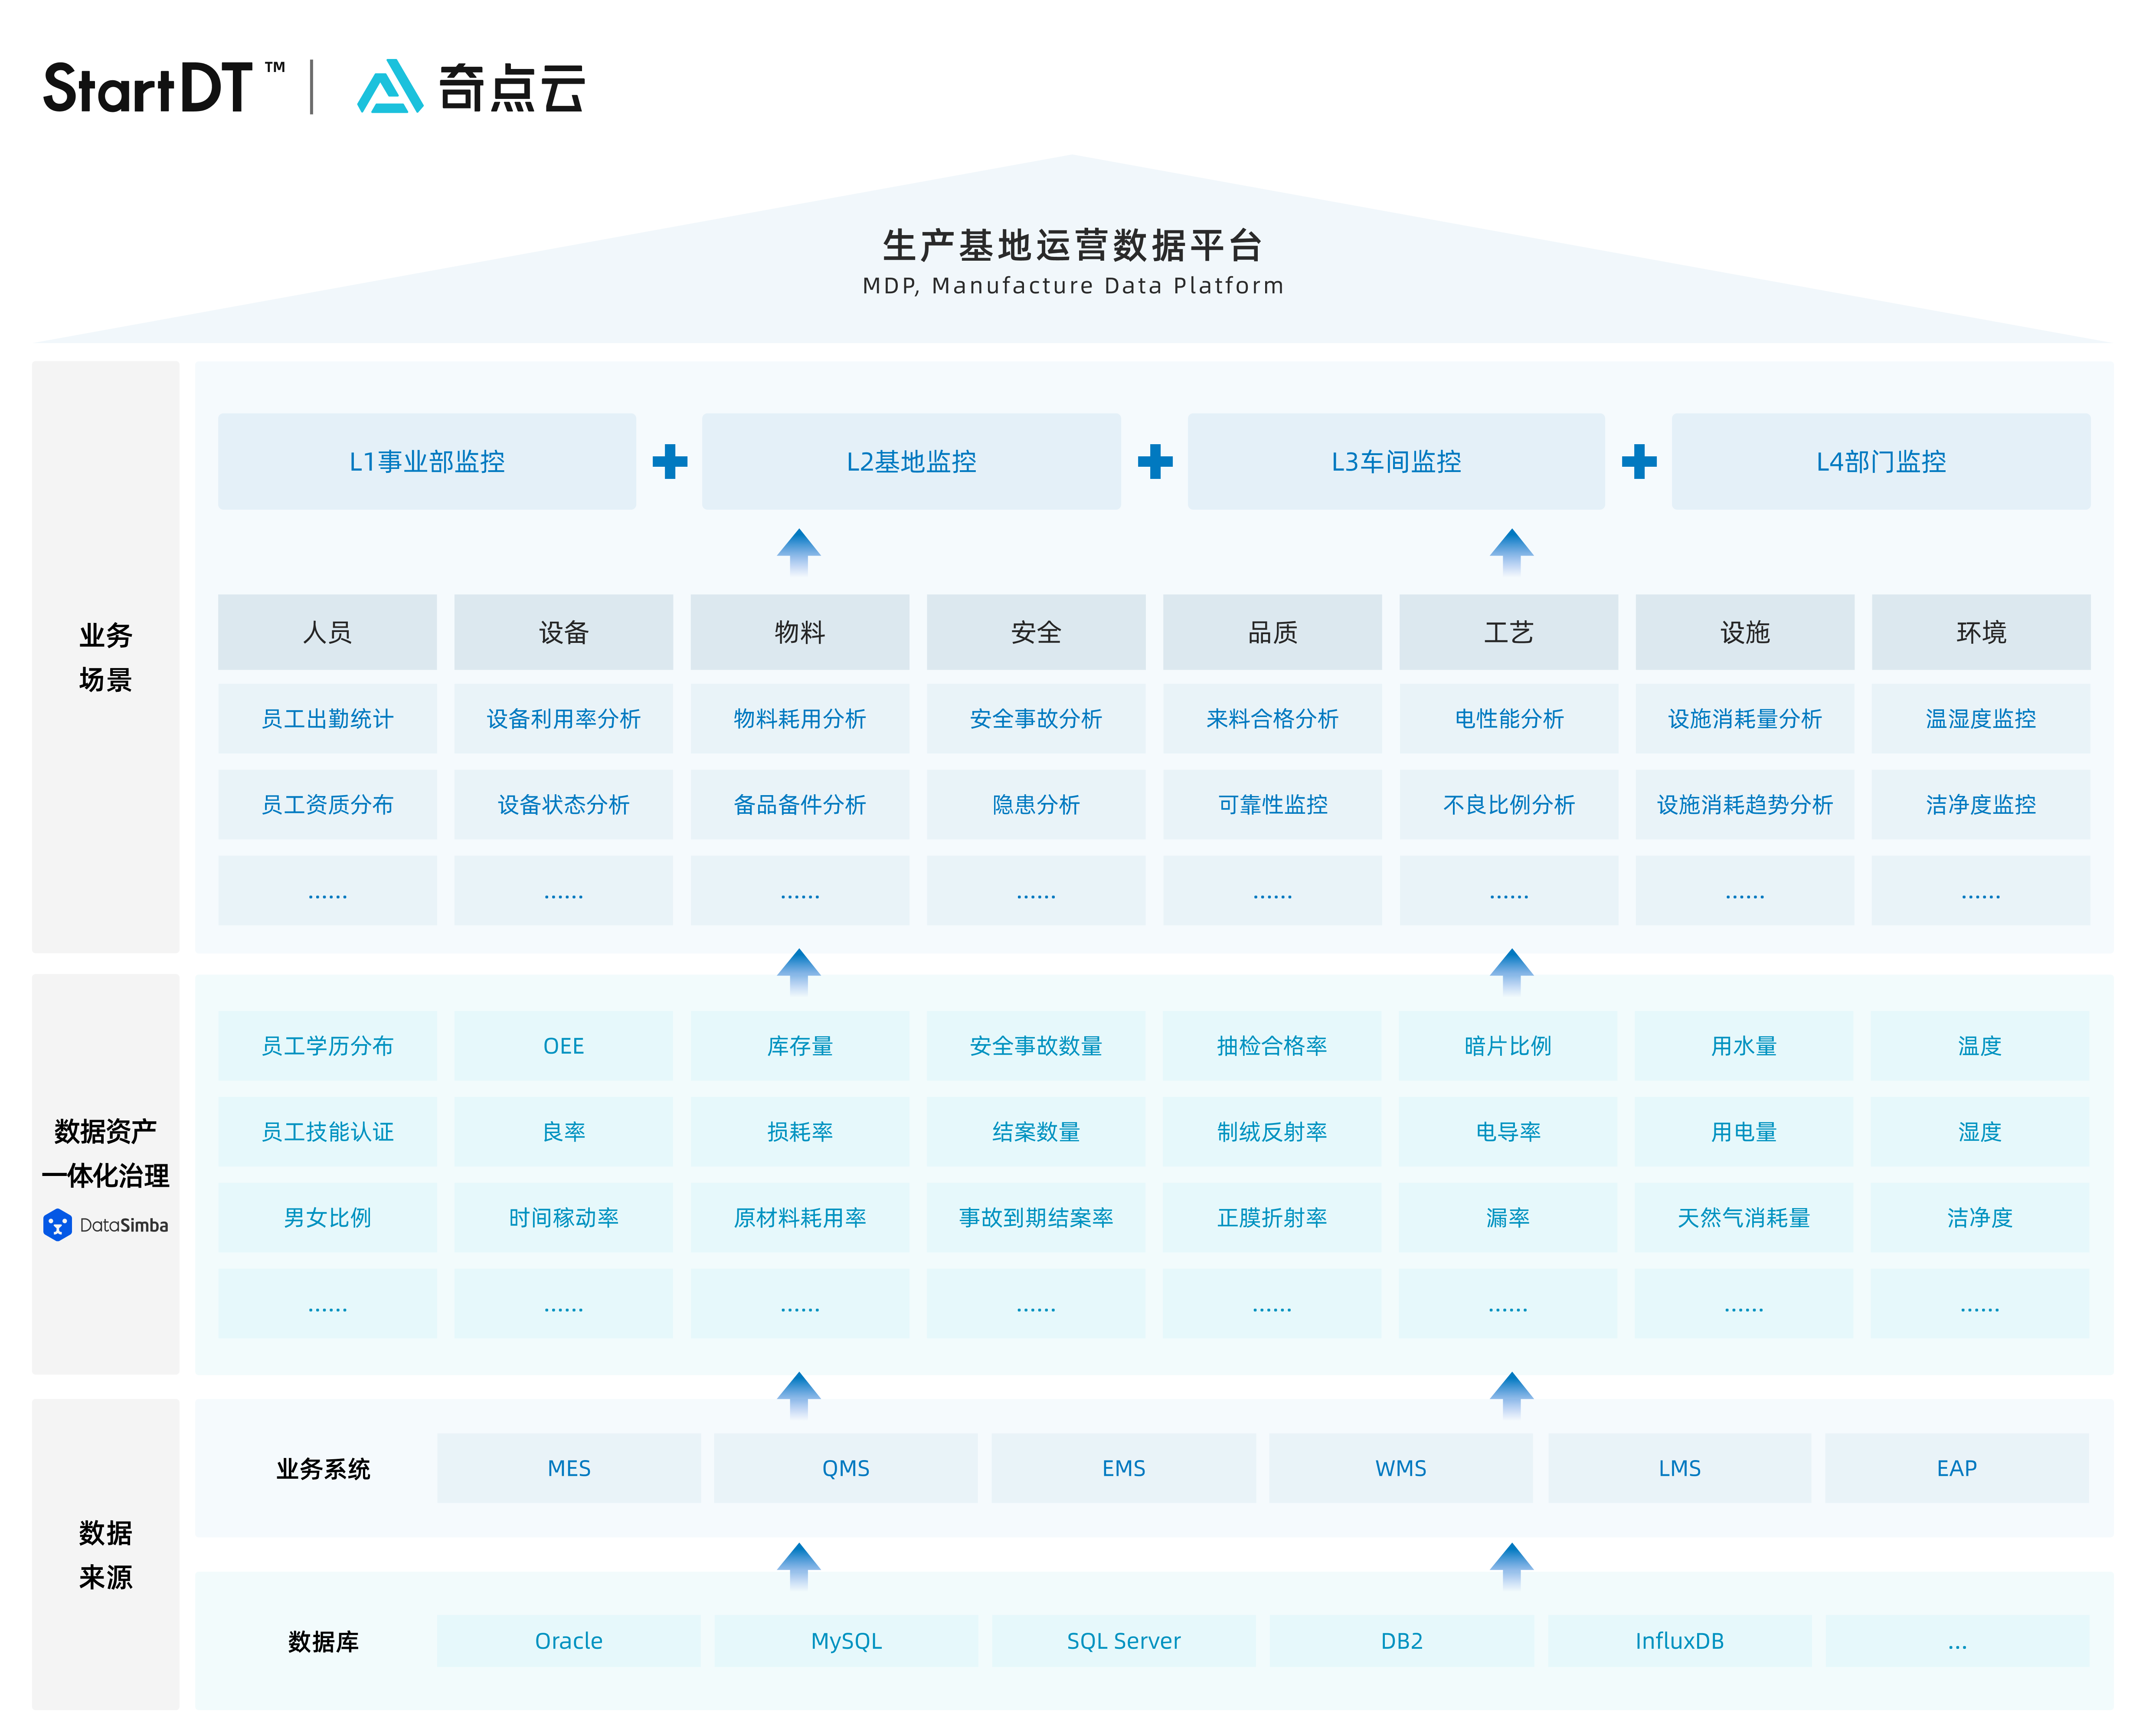This screenshot has height=1736, width=2146.
Task: Select the QMS business system box
Action: [846, 1467]
